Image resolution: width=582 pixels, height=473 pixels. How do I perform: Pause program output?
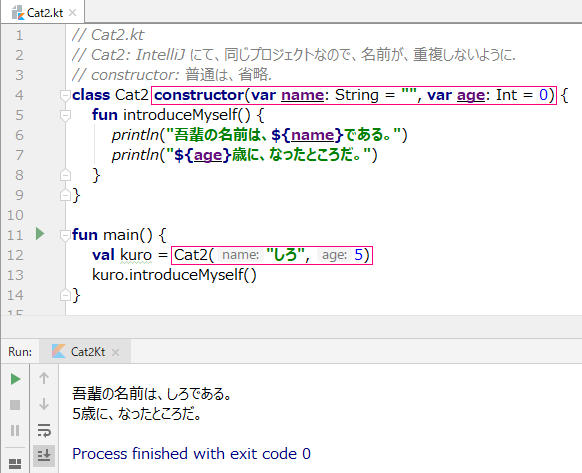click(x=15, y=430)
